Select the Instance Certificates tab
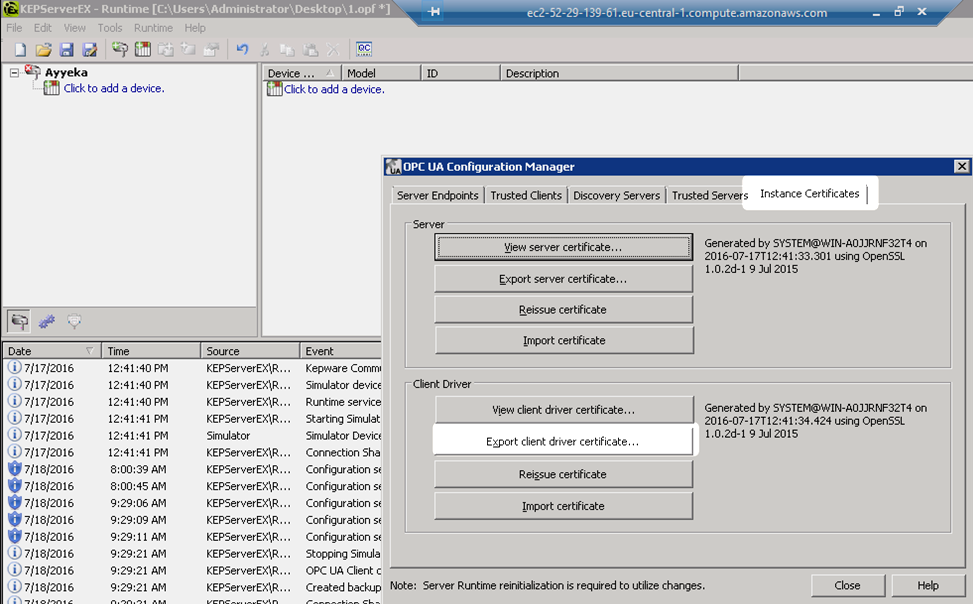Image resolution: width=973 pixels, height=604 pixels. [810, 194]
